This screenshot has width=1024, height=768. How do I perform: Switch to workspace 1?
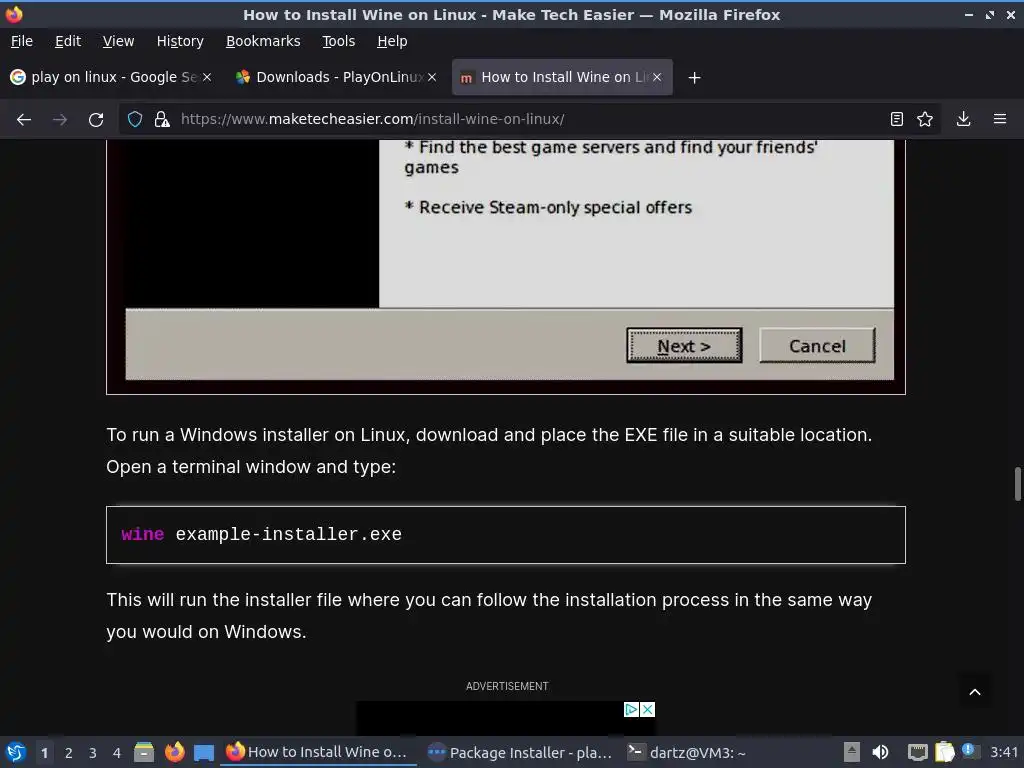coord(44,753)
